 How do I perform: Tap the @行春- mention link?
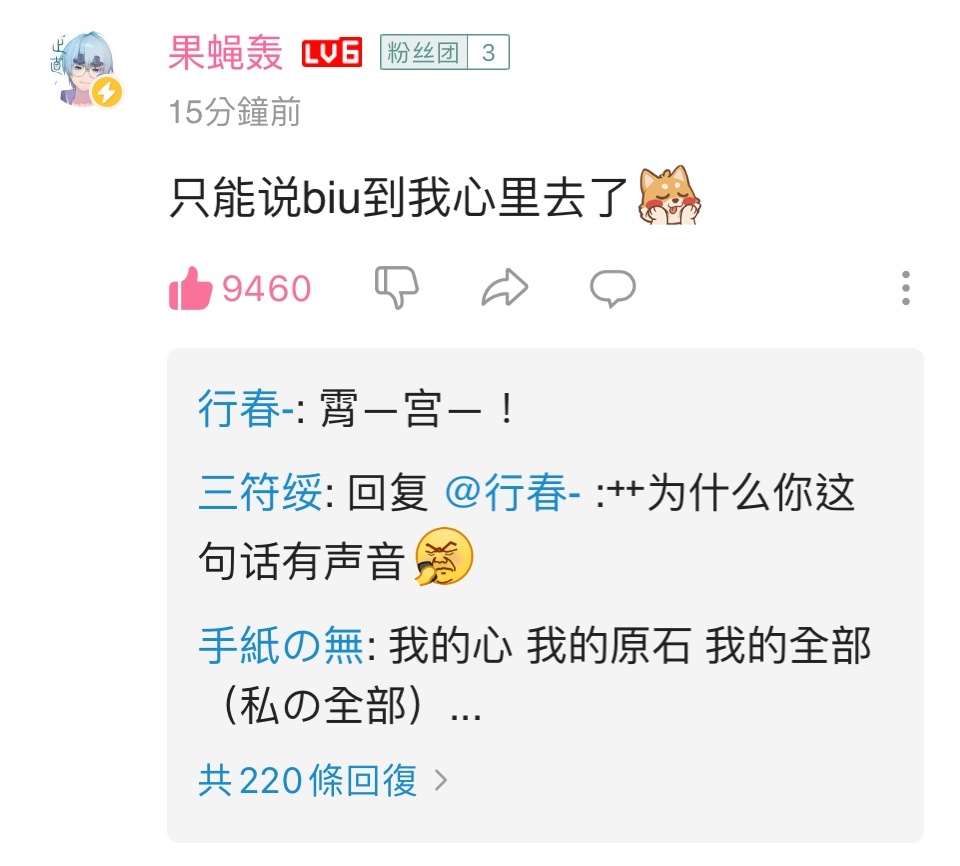(x=513, y=492)
